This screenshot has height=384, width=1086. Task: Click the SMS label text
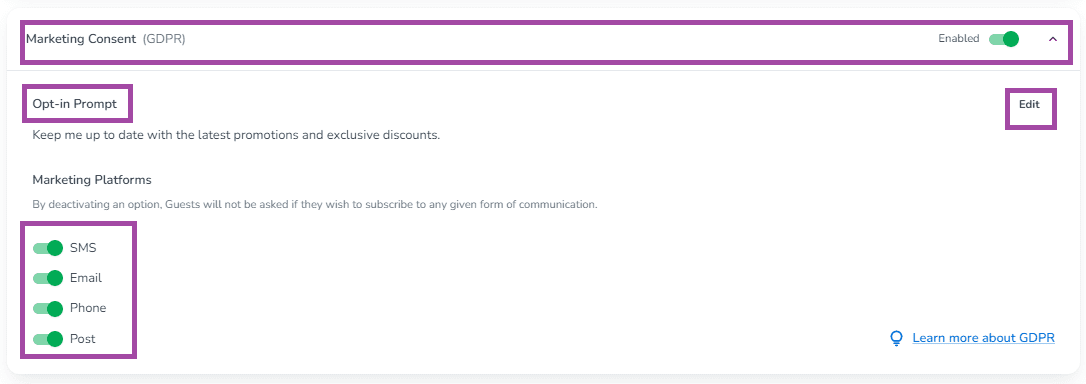(83, 248)
